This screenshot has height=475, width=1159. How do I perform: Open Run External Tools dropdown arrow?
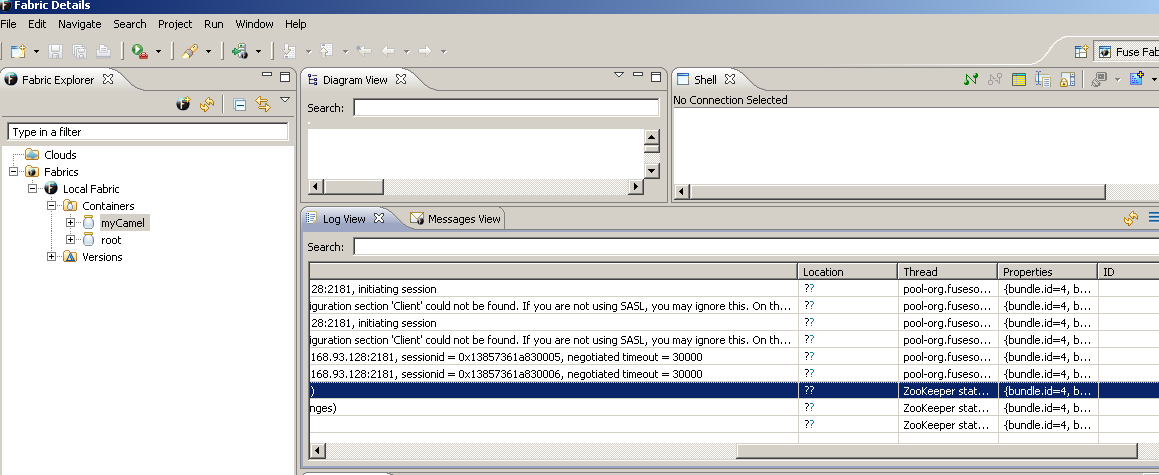pos(158,52)
